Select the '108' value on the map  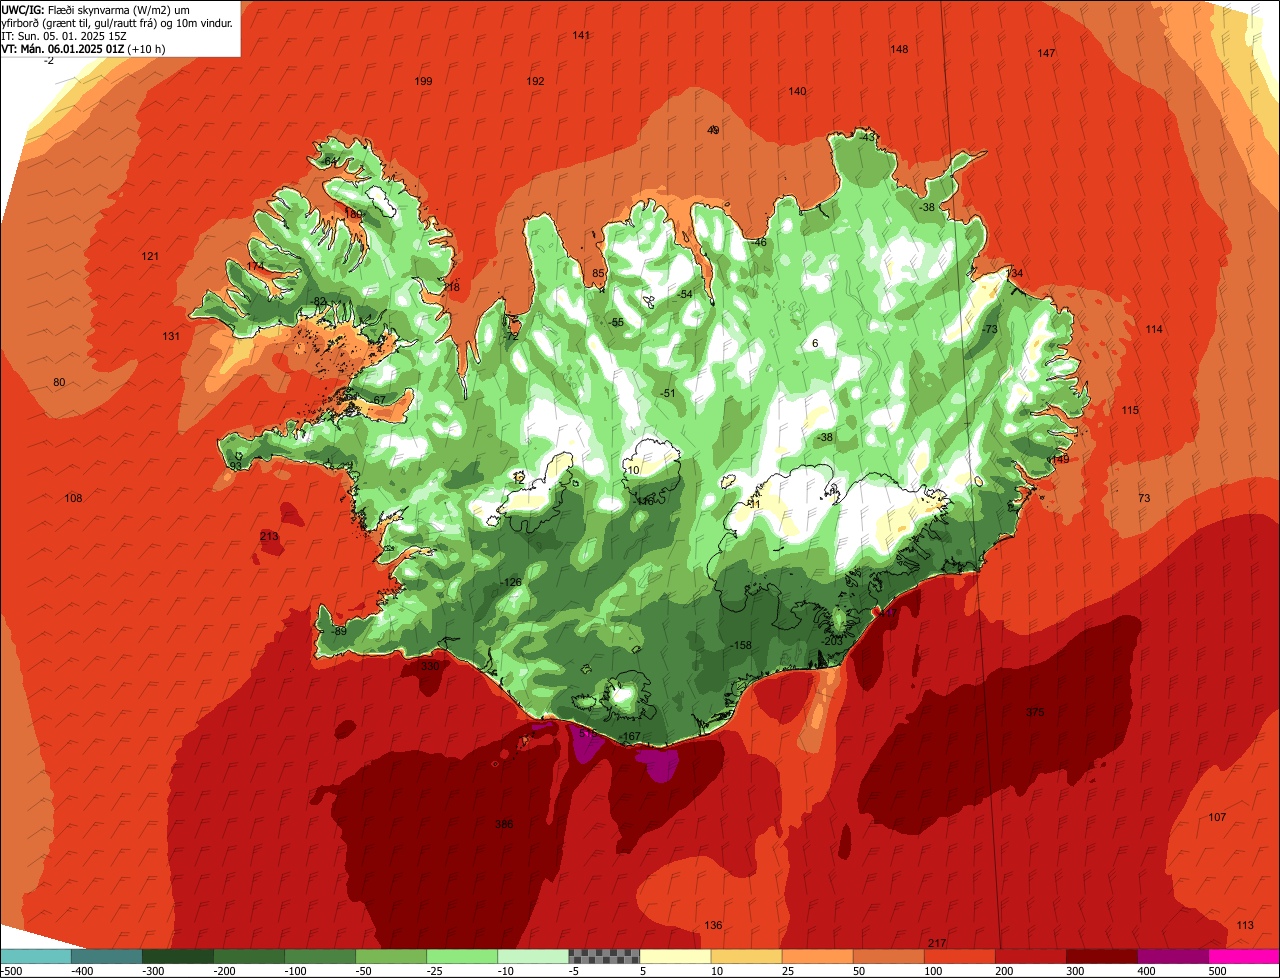click(73, 498)
